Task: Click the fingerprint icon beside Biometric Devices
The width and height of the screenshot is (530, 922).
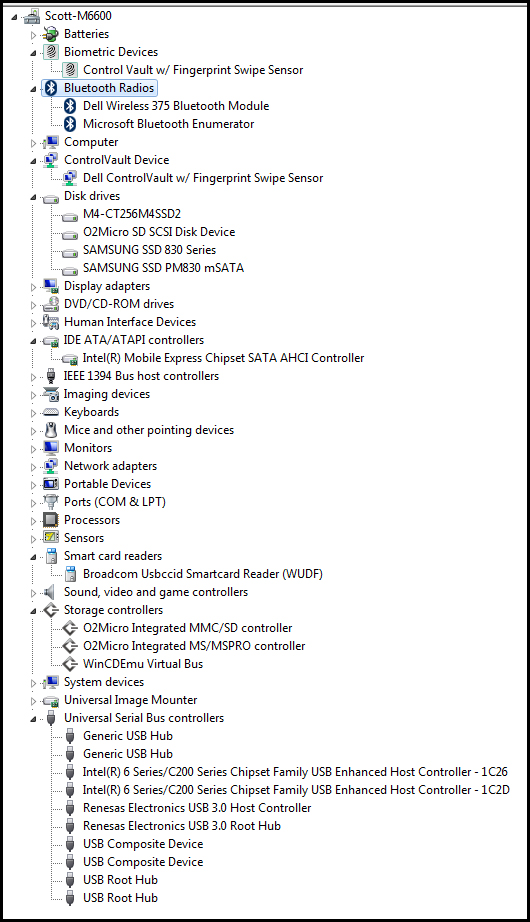Action: (51, 52)
